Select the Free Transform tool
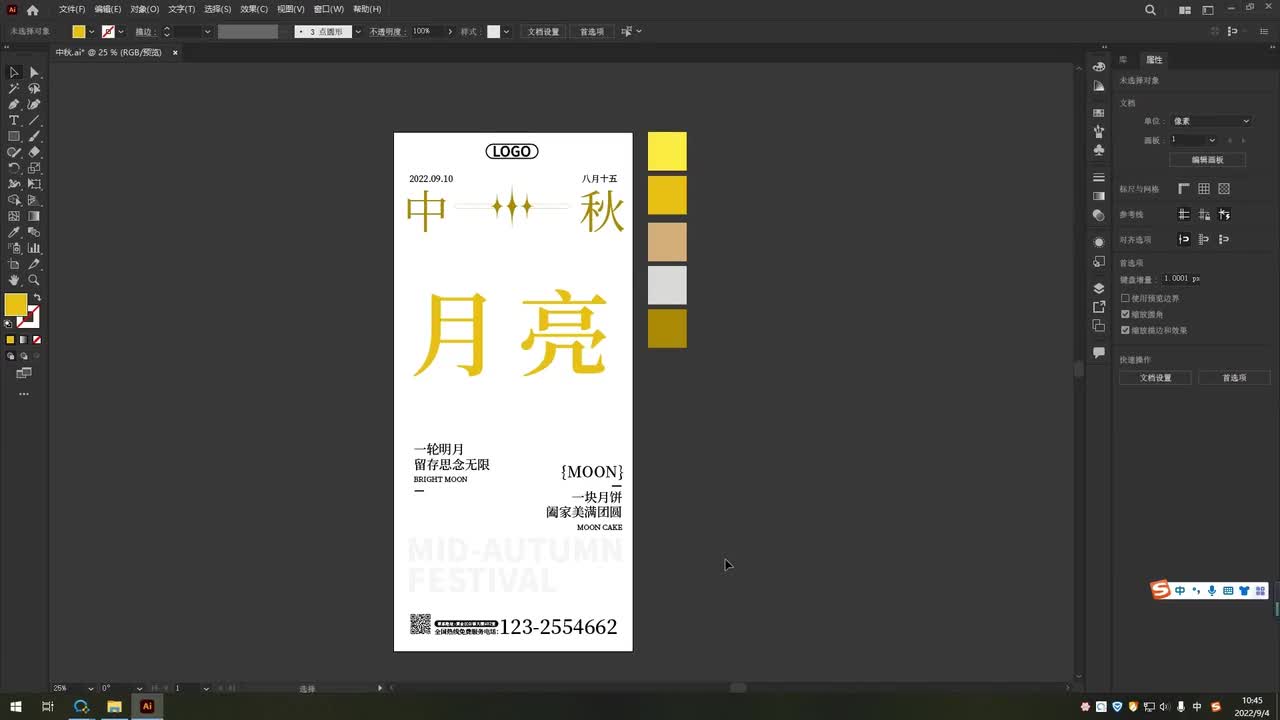1280x720 pixels. (34, 184)
